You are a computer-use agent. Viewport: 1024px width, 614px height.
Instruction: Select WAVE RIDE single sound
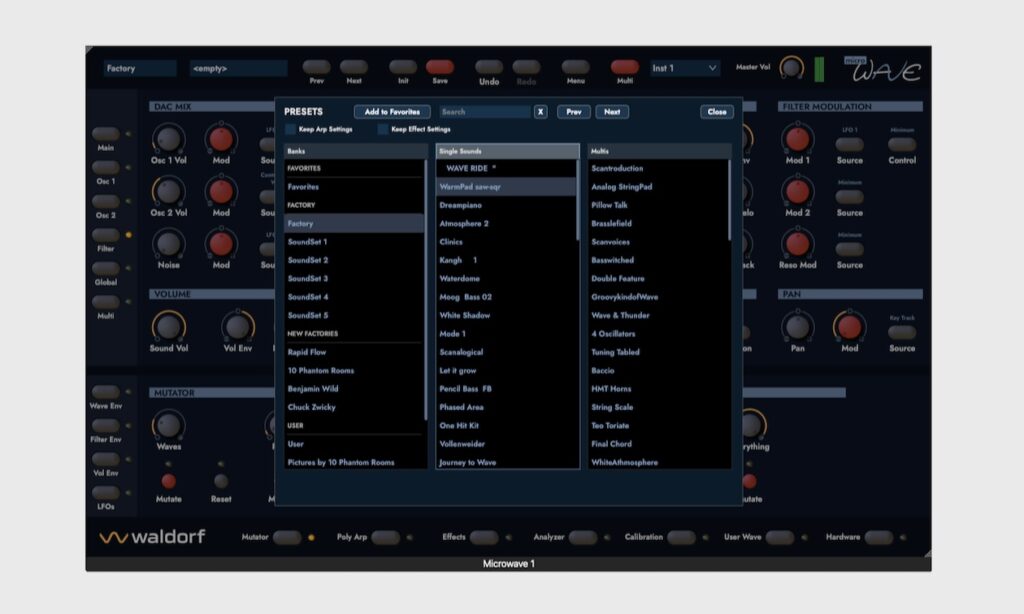[x=506, y=169]
